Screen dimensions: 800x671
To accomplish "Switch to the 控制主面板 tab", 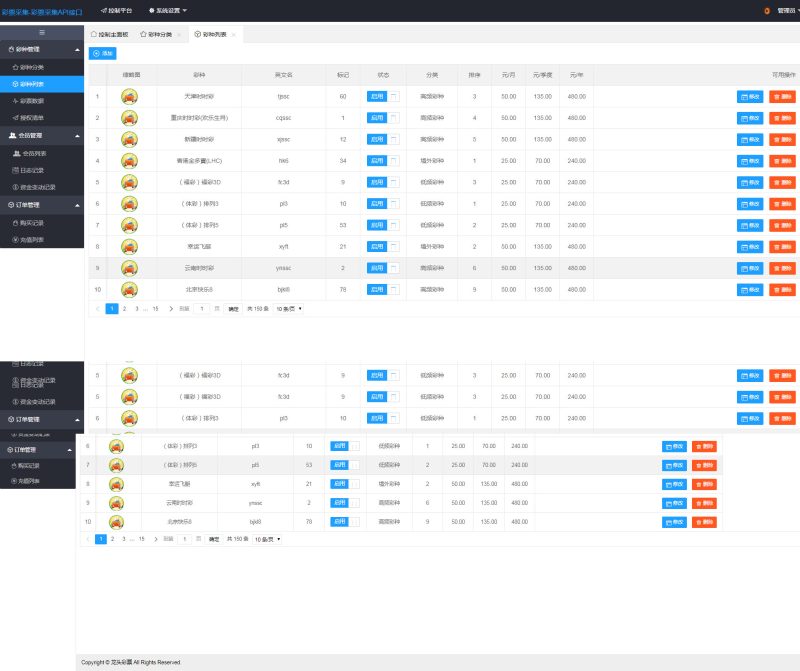I will coord(110,35).
